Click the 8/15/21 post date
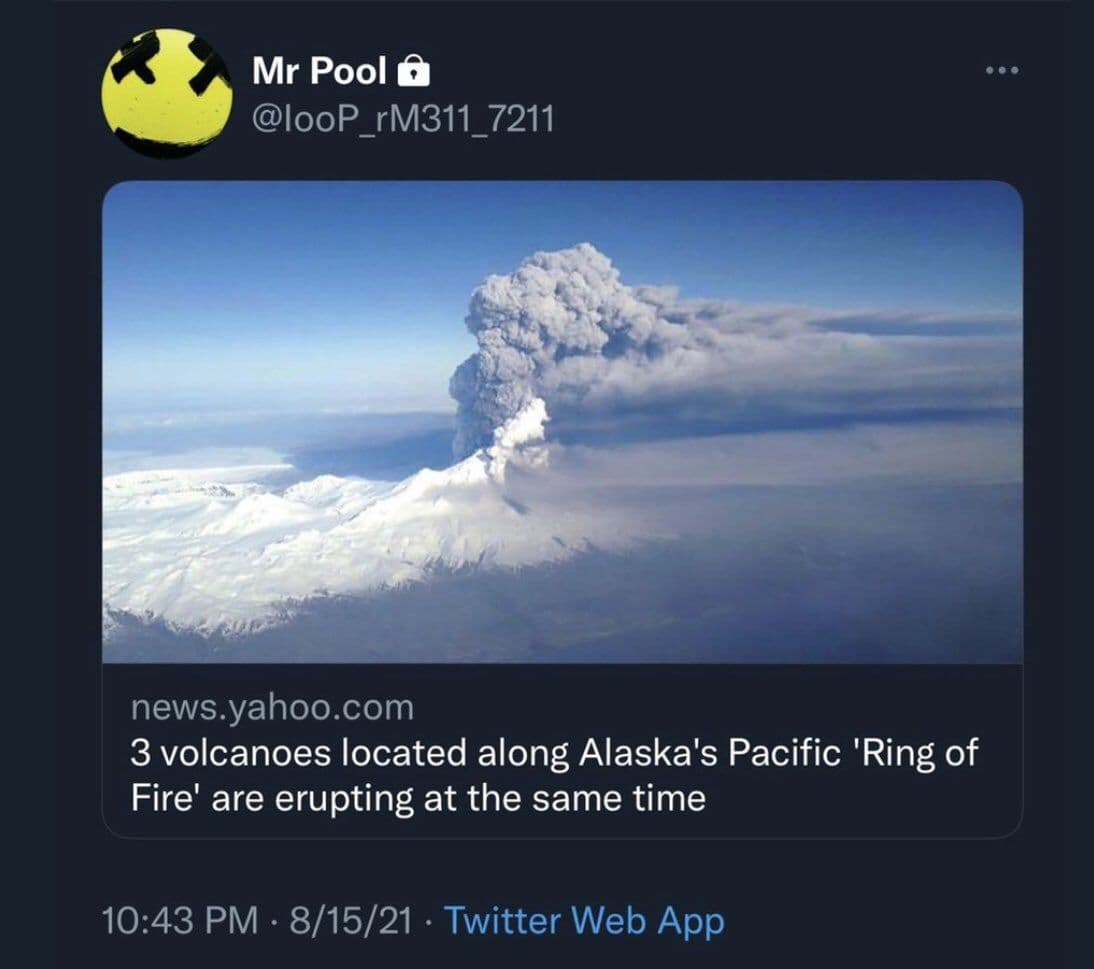This screenshot has height=969, width=1094. pyautogui.click(x=349, y=921)
